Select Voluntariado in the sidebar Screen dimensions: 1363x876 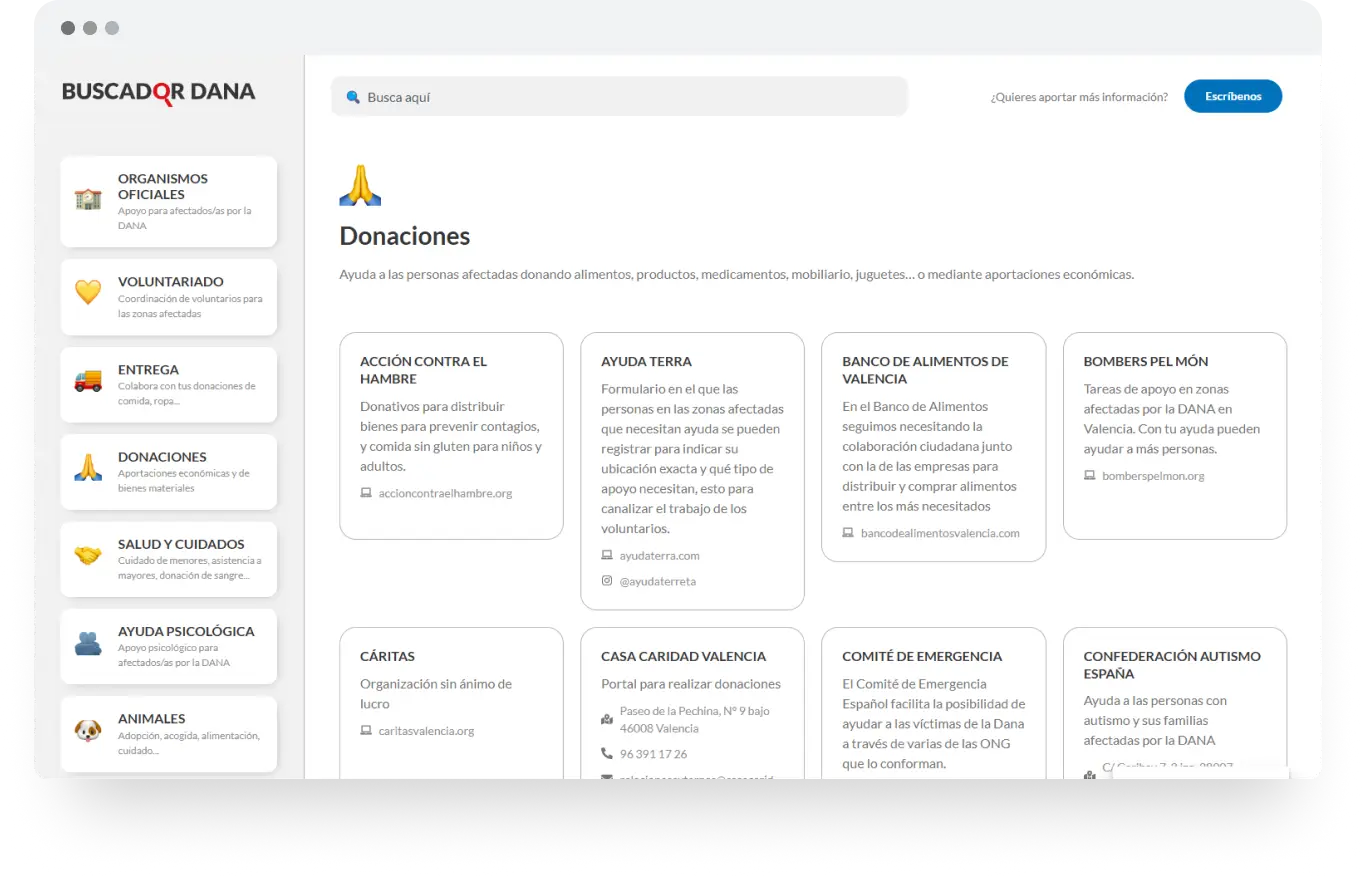168,297
